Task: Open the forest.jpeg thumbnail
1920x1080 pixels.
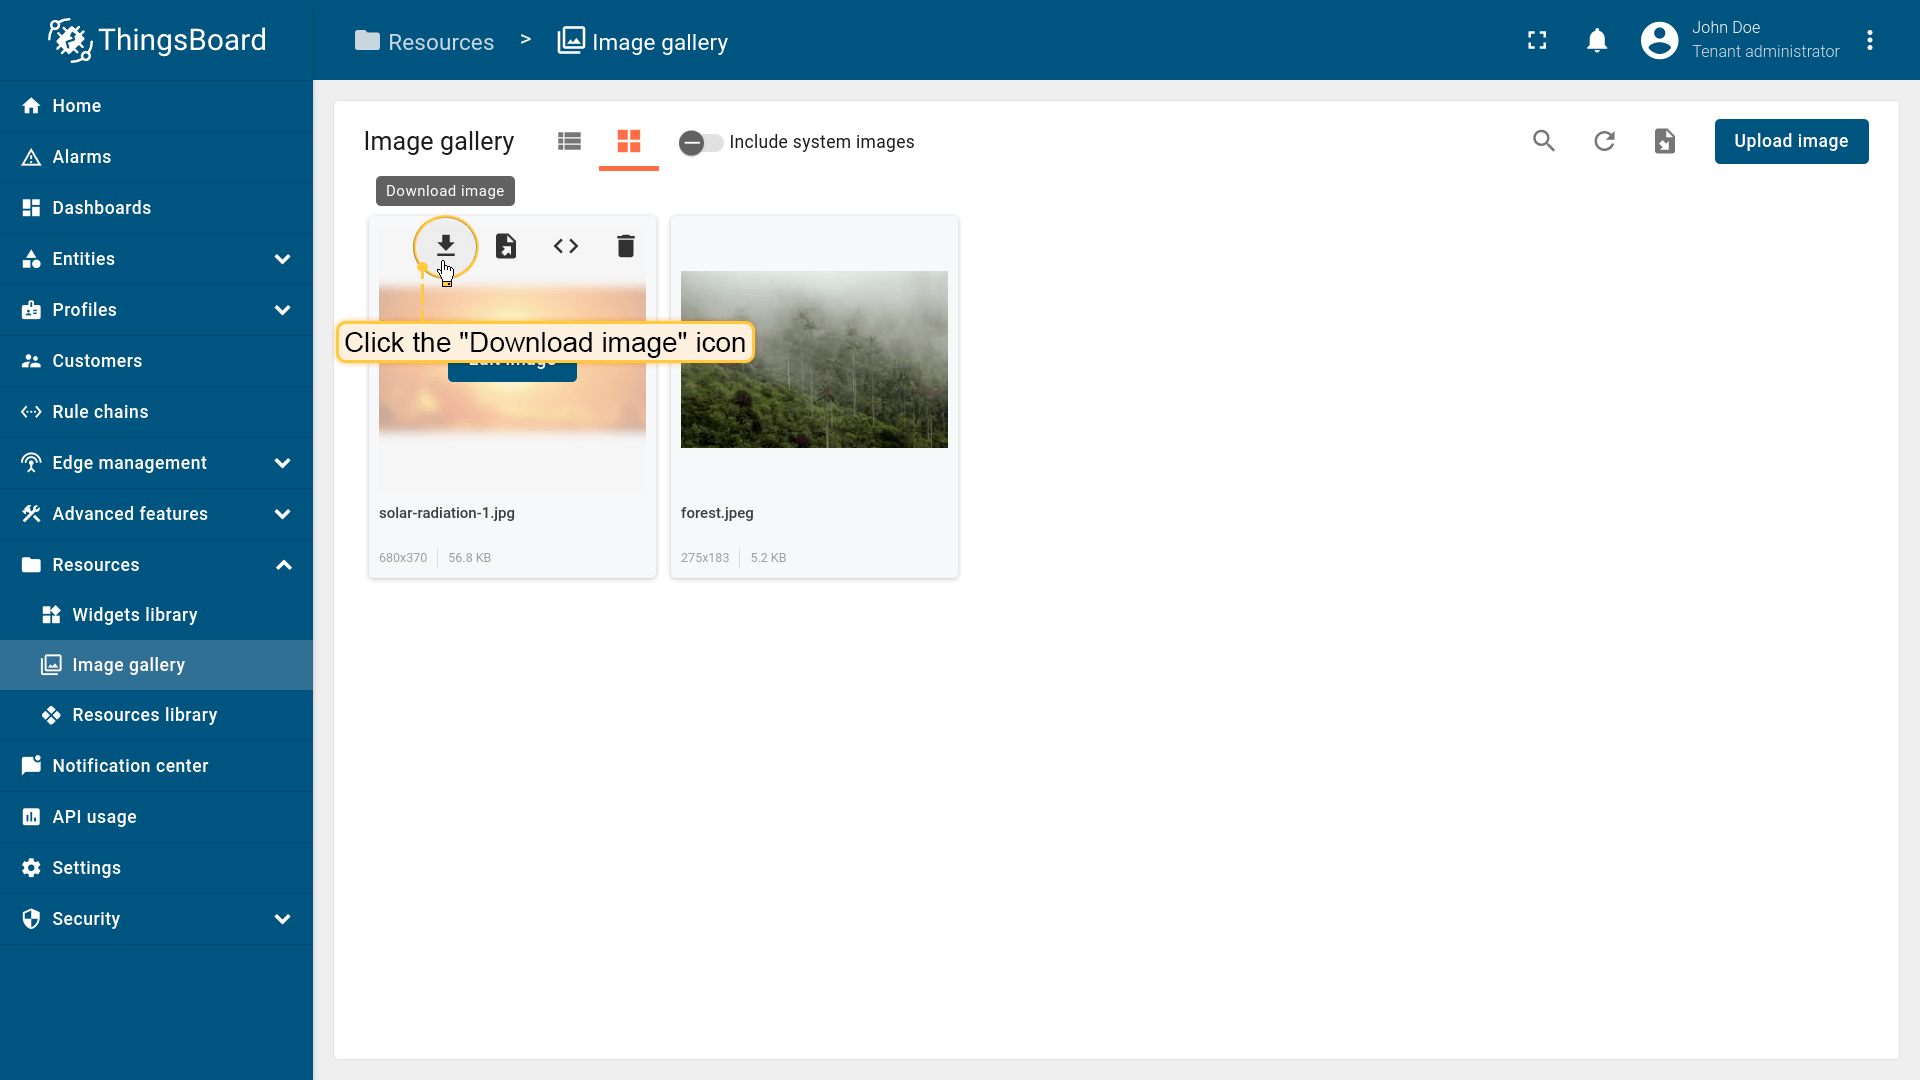Action: coord(814,359)
